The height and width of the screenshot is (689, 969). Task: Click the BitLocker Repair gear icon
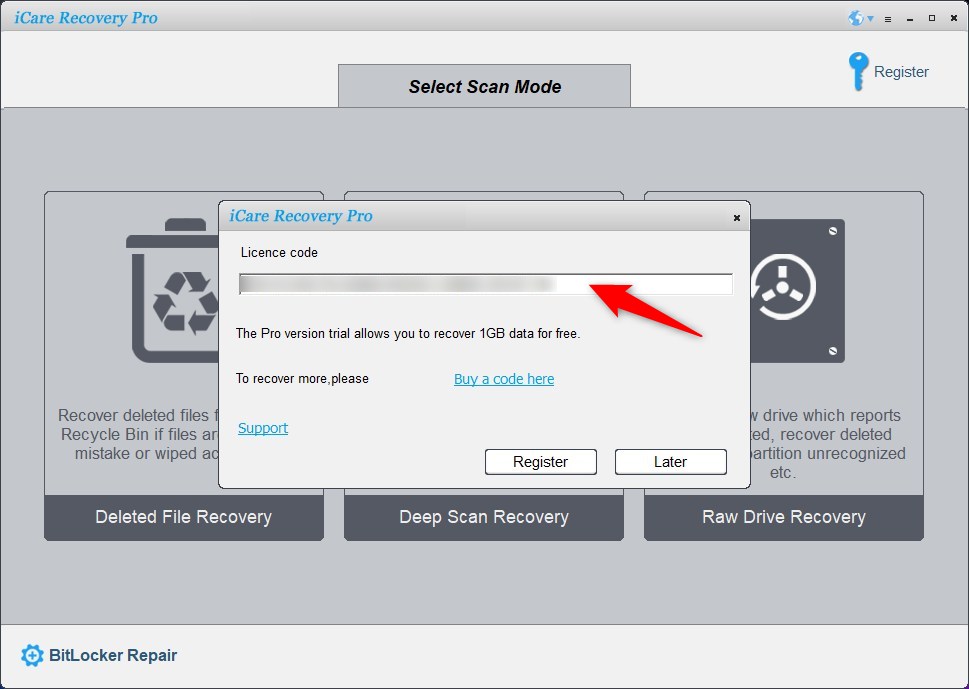(32, 656)
